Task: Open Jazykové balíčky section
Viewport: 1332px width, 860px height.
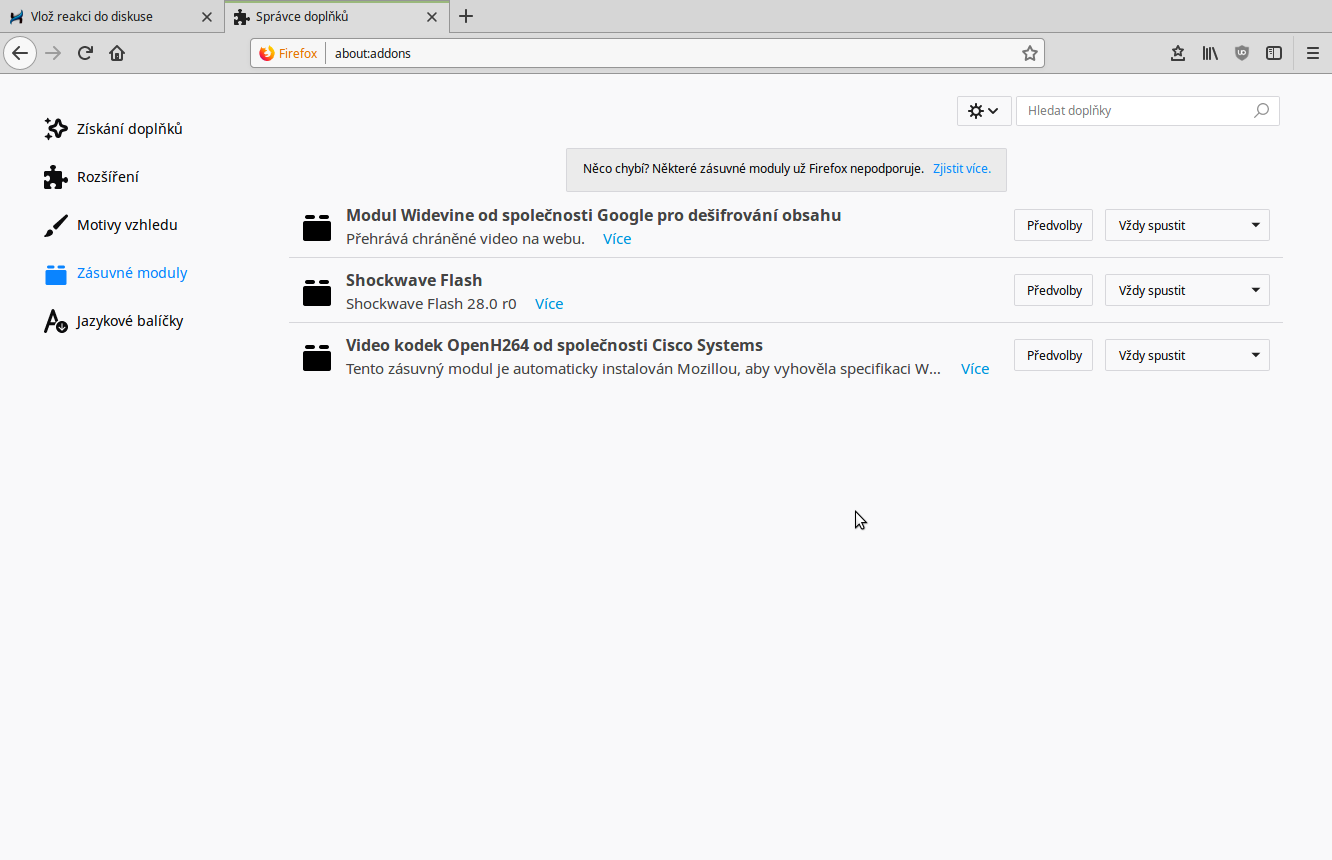Action: (x=130, y=321)
